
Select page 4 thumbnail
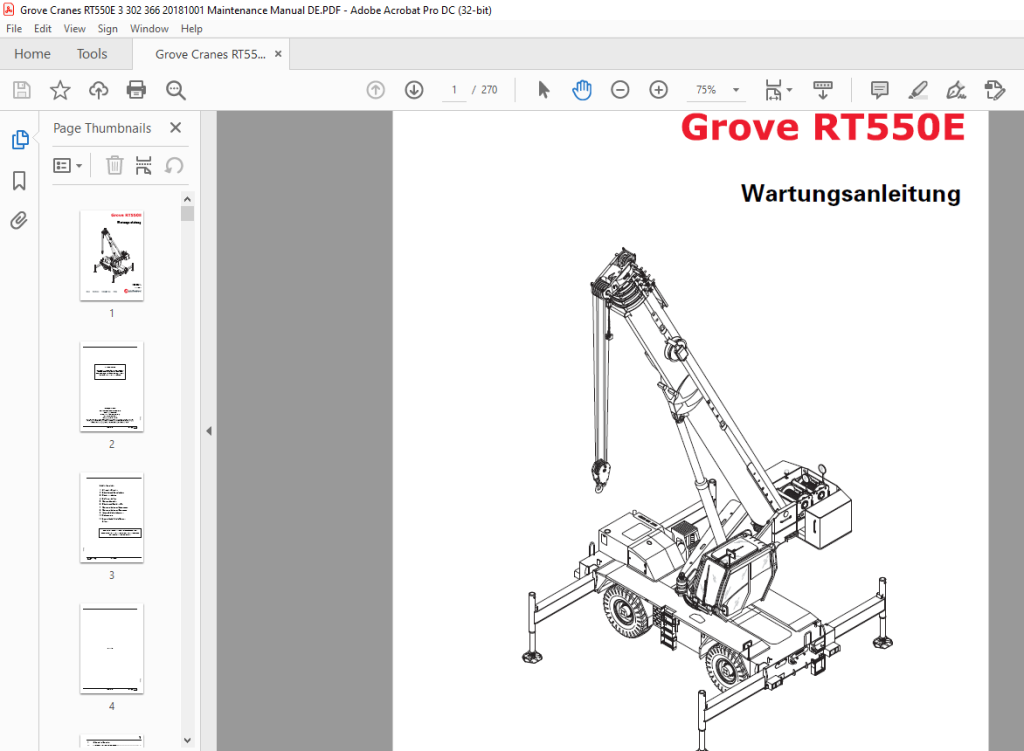pyautogui.click(x=112, y=648)
